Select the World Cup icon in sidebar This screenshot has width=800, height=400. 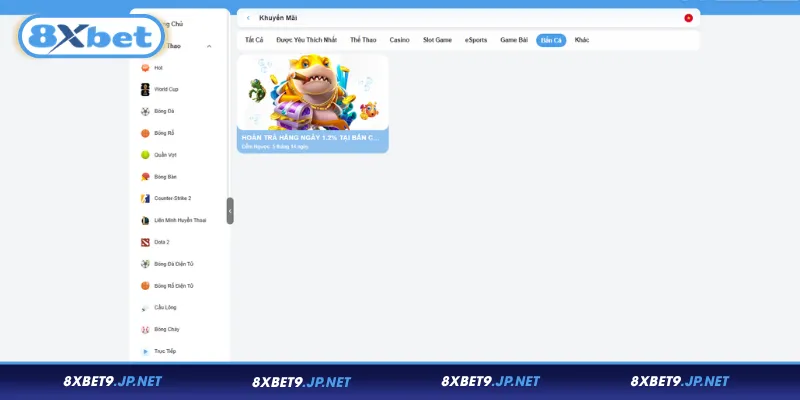click(x=145, y=89)
